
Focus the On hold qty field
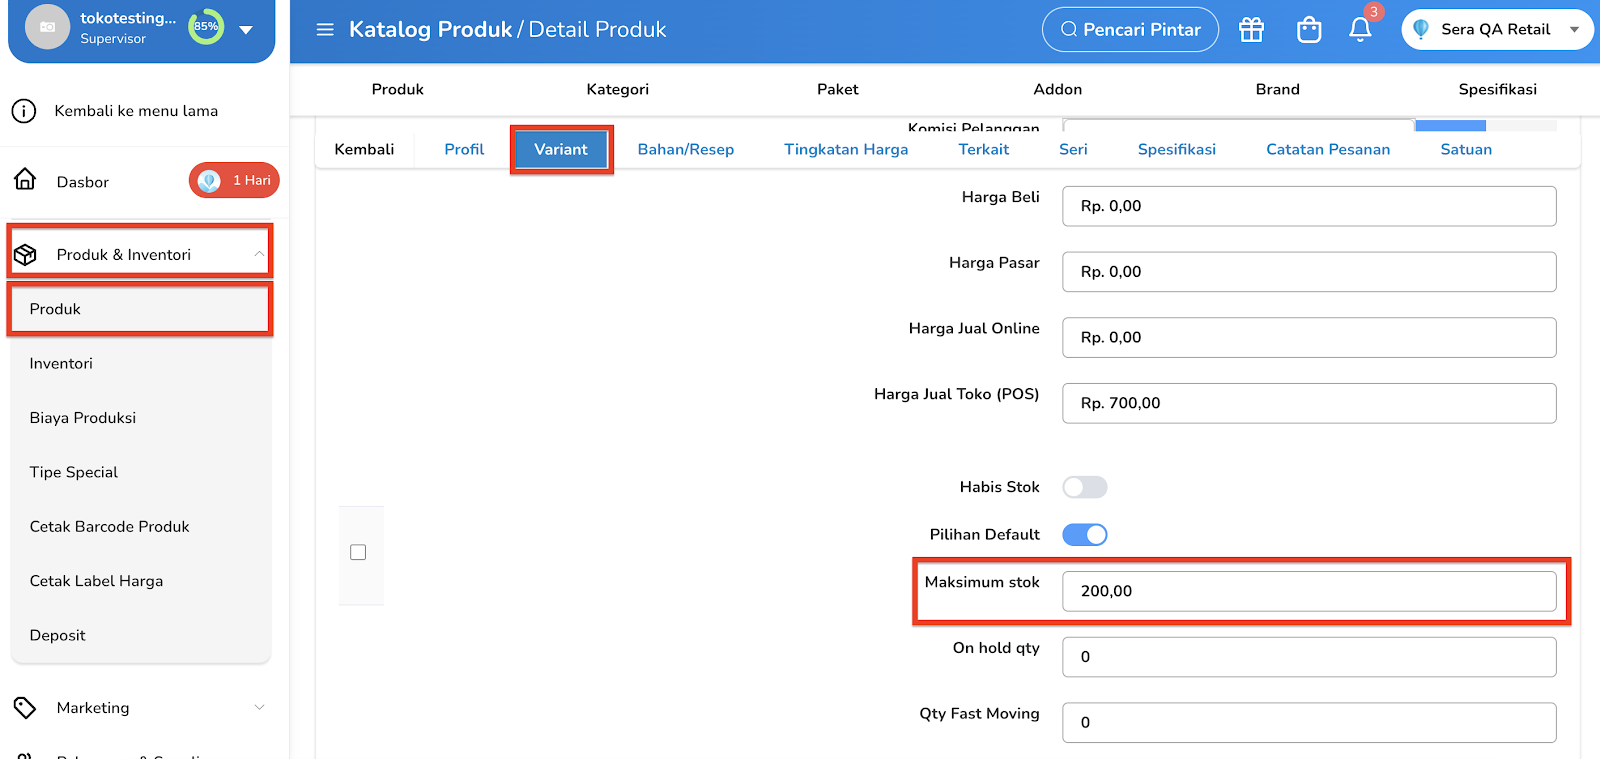[x=1309, y=657]
